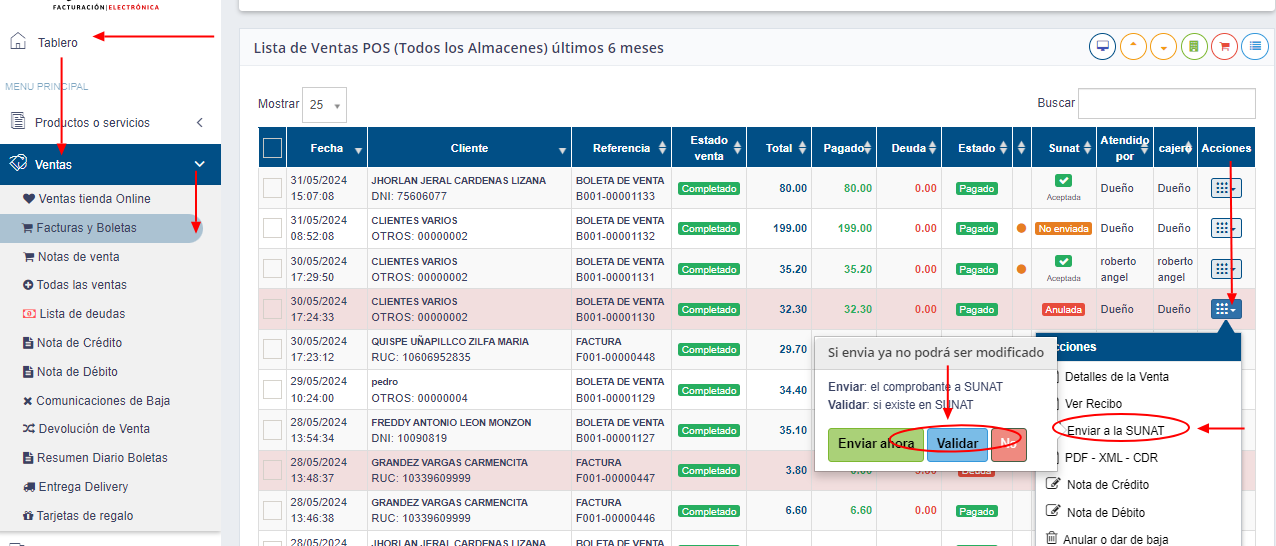Viewport: 1276px width, 546px height.
Task: Click into the Buscar search field
Action: (1166, 103)
